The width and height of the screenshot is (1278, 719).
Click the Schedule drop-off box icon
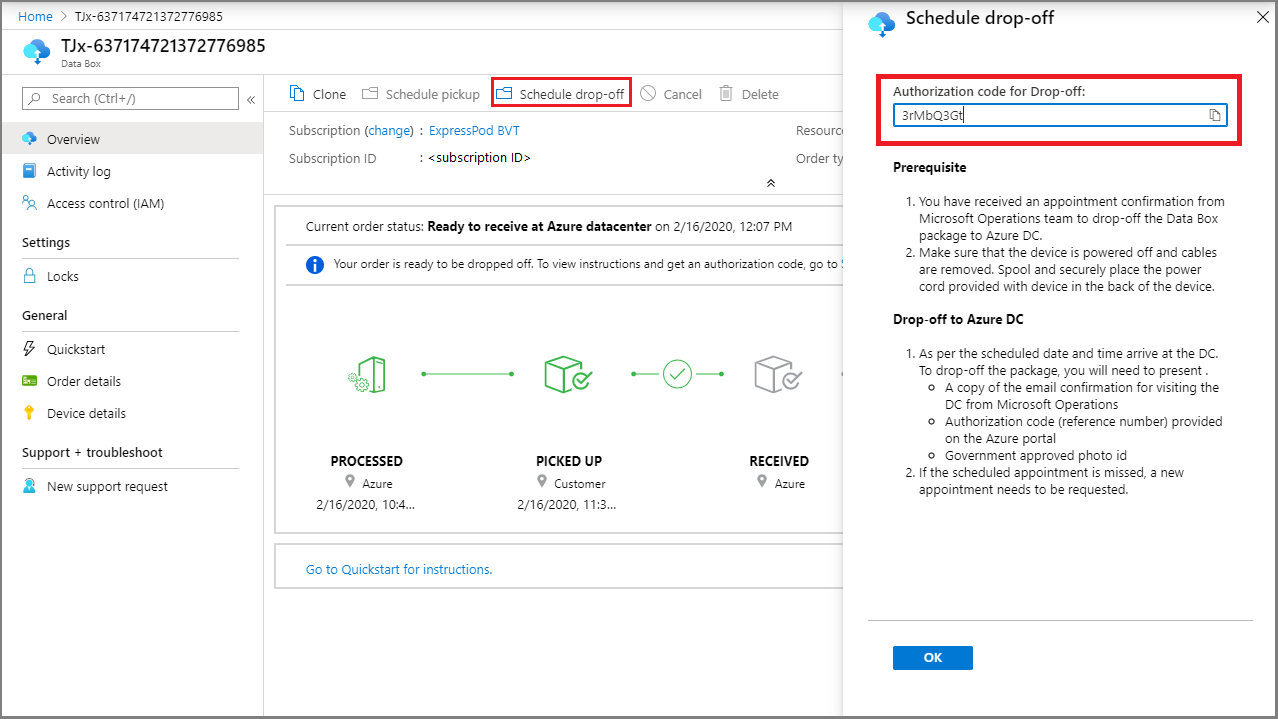pyautogui.click(x=504, y=93)
